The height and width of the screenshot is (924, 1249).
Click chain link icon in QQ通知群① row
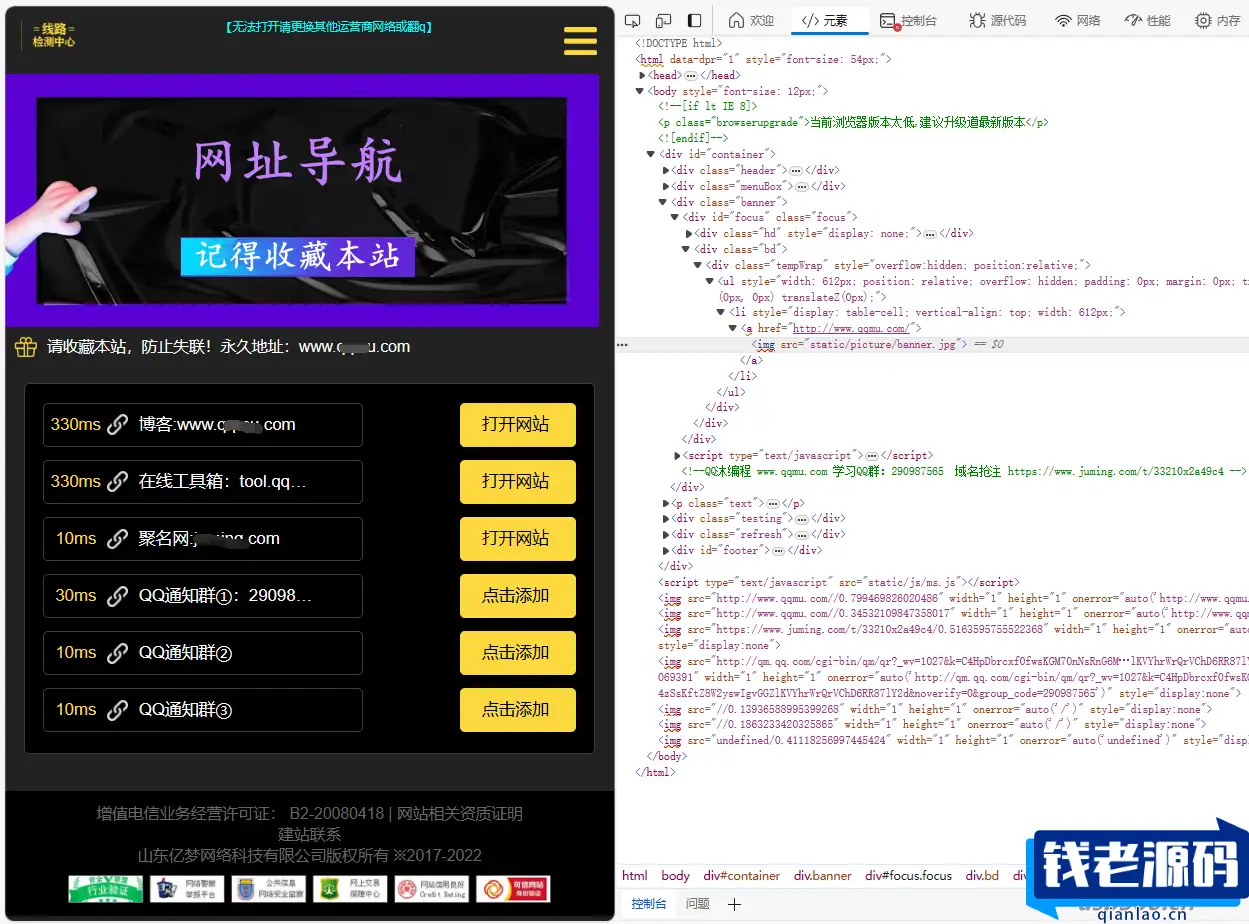(x=118, y=596)
